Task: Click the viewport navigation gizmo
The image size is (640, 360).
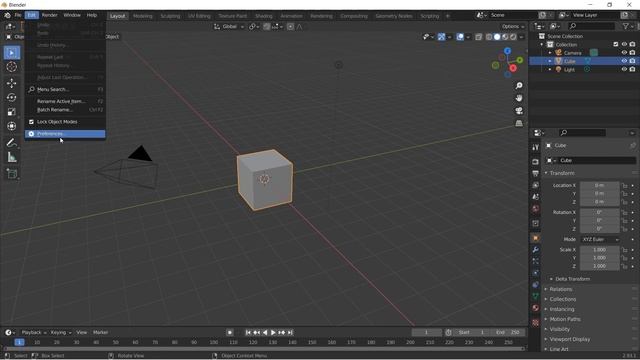Action: [x=507, y=63]
